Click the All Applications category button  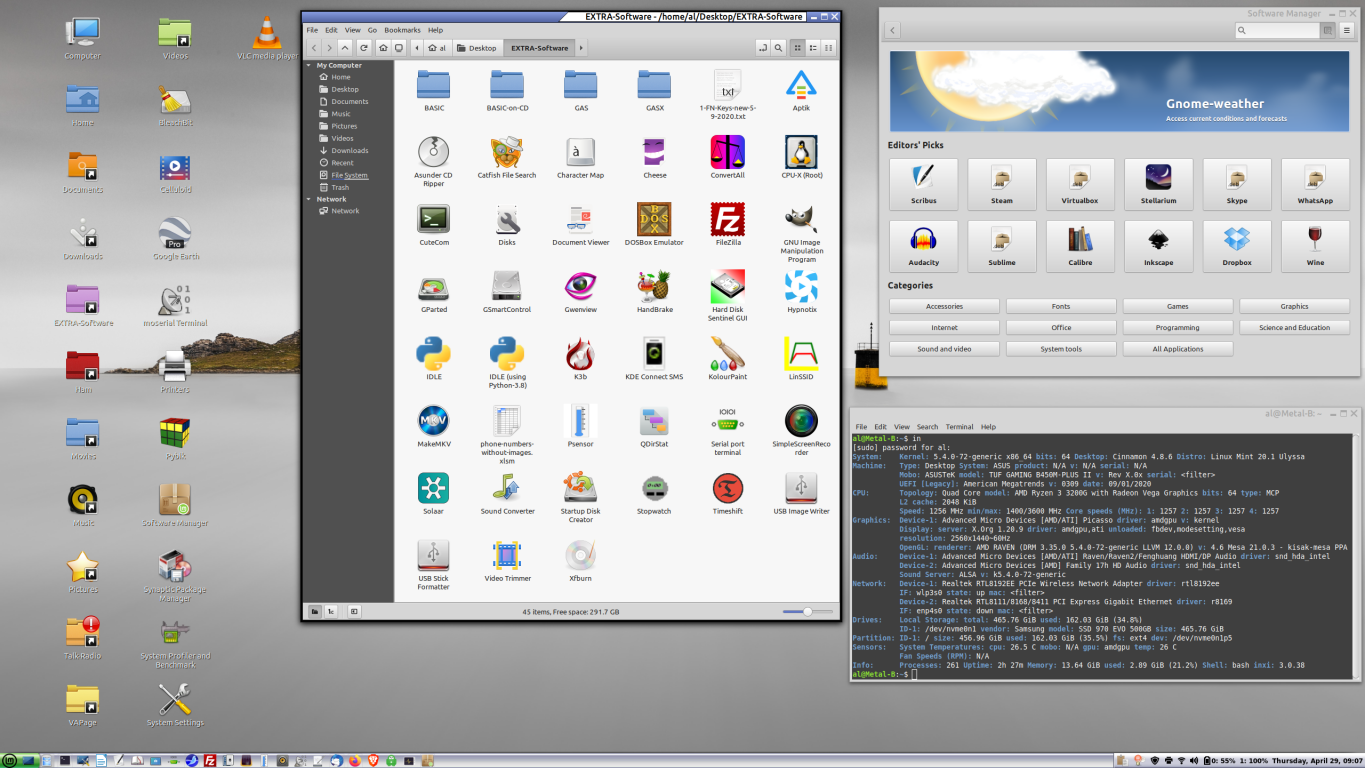(x=1178, y=349)
